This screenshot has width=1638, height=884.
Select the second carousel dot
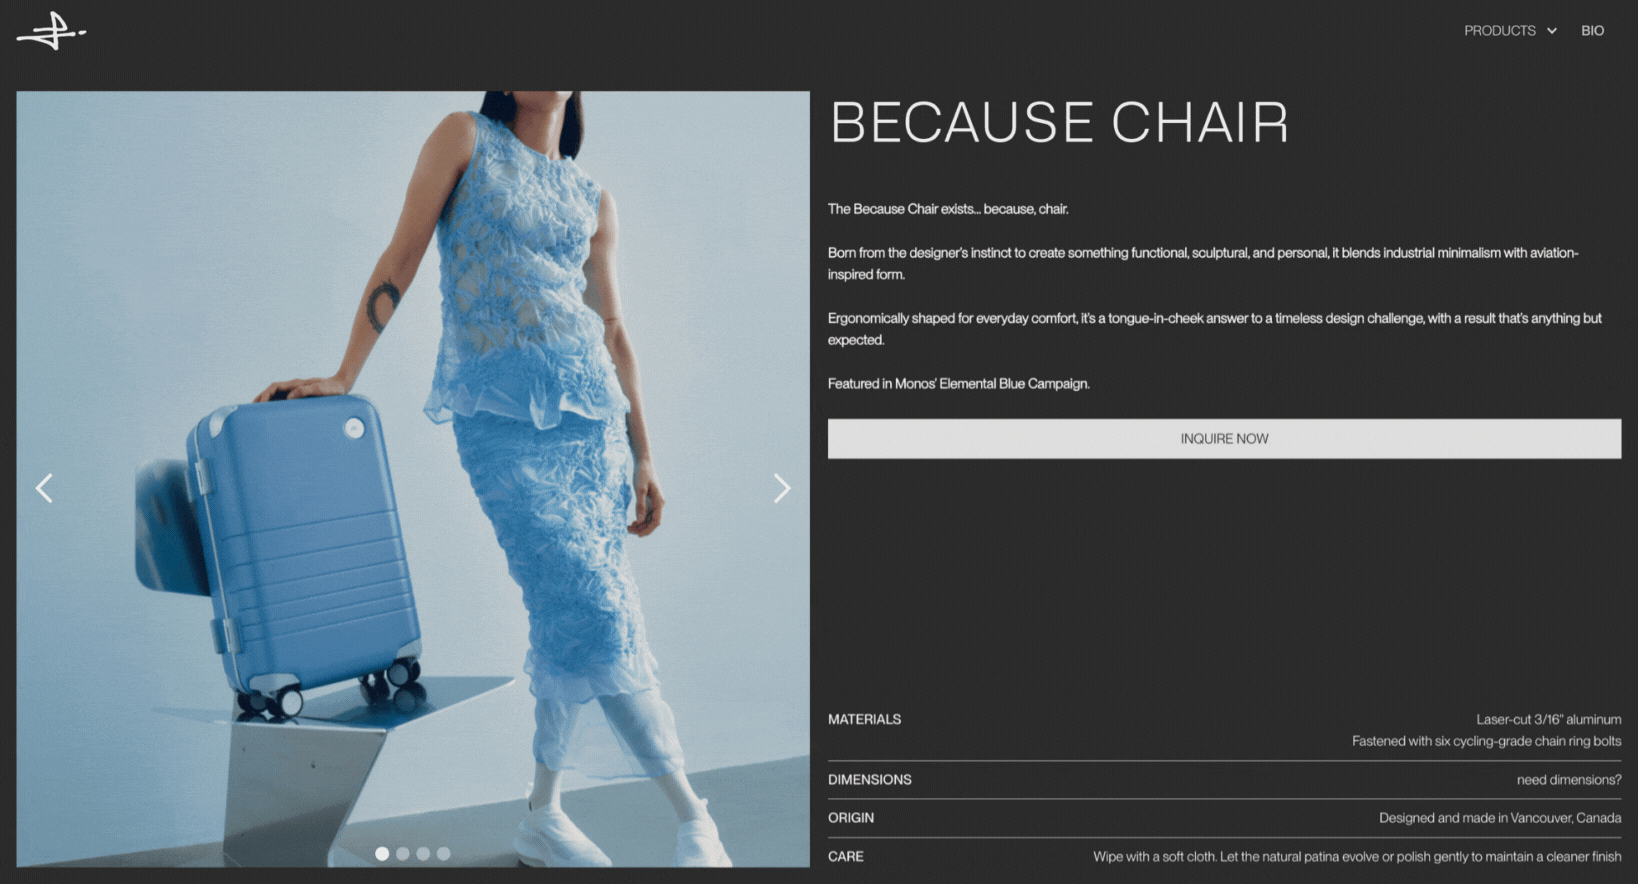pos(403,854)
